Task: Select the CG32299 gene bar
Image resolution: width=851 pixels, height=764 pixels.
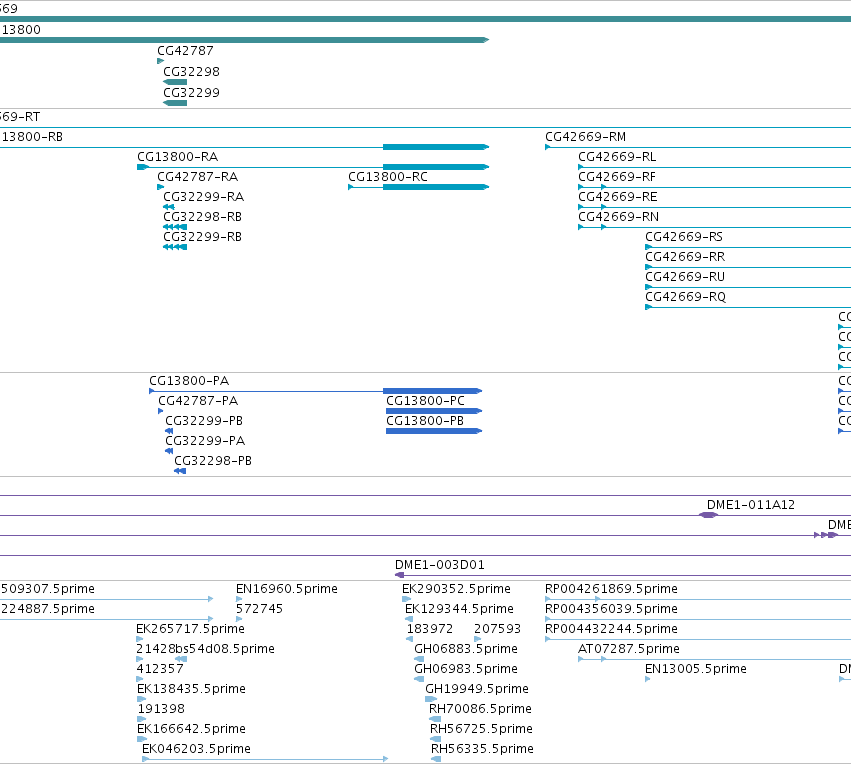Action: point(175,103)
